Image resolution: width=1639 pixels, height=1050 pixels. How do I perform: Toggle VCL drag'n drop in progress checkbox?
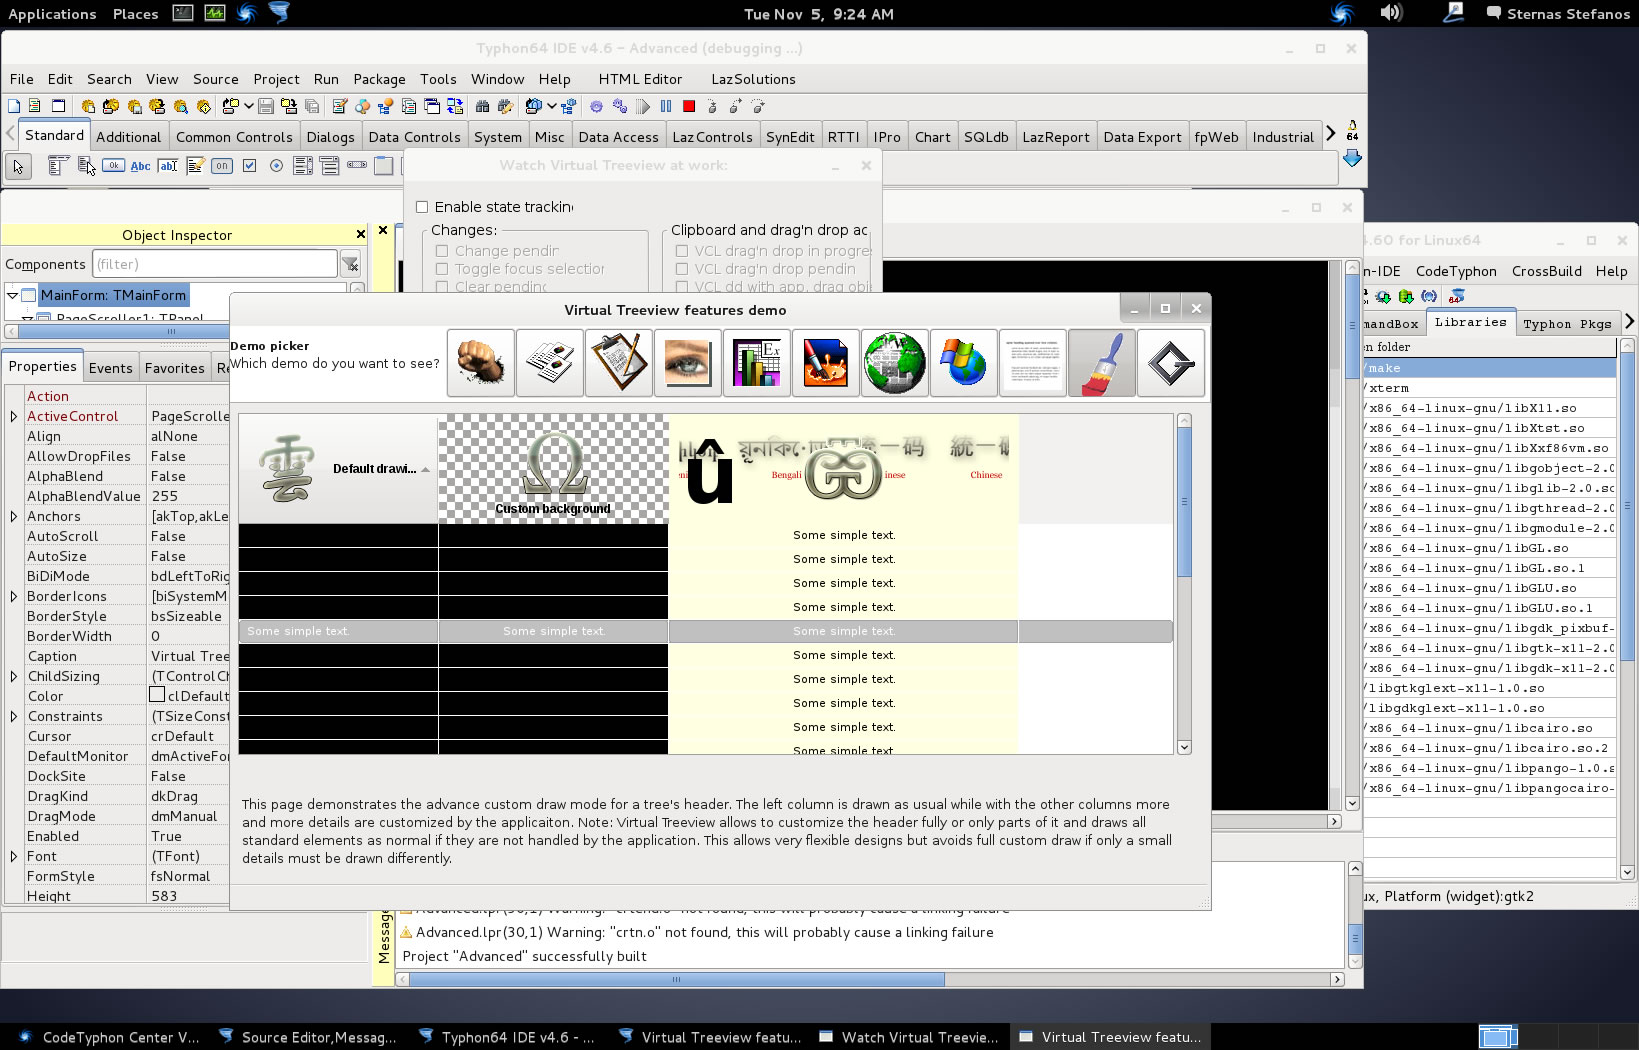point(682,251)
